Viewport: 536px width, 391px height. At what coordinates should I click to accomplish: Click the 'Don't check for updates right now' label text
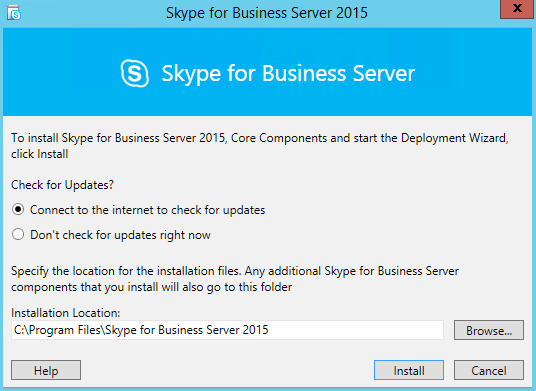[x=120, y=235]
